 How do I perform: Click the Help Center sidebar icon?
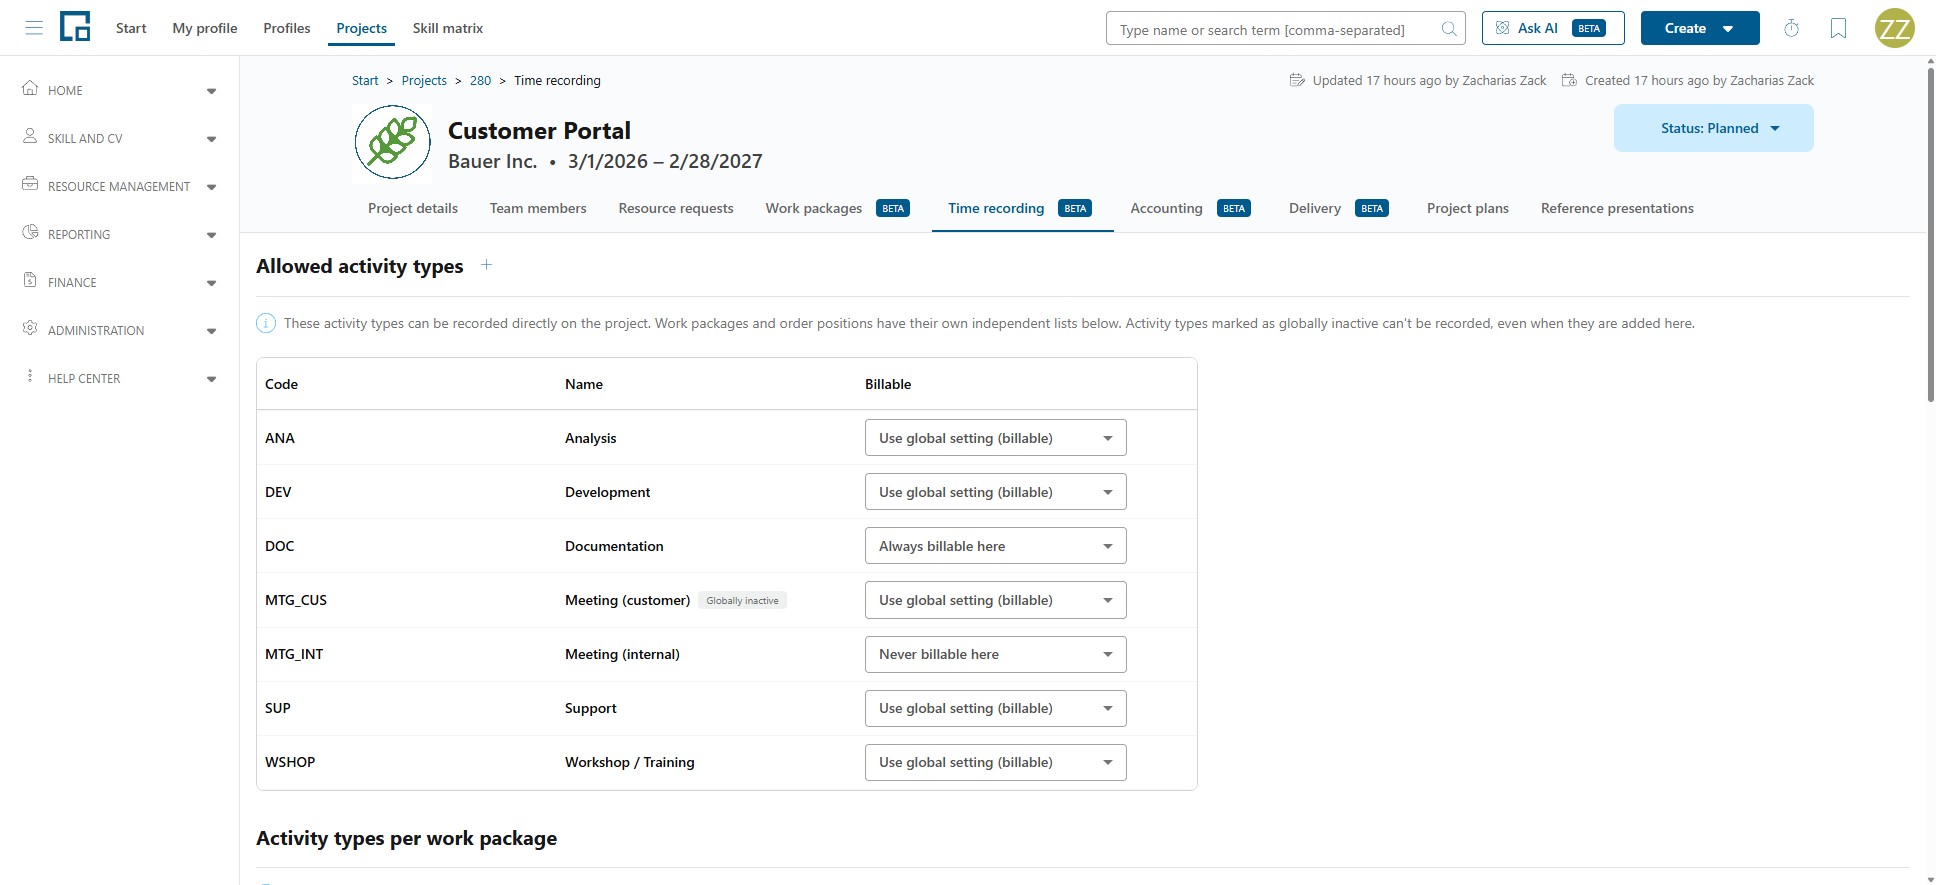[x=30, y=376]
